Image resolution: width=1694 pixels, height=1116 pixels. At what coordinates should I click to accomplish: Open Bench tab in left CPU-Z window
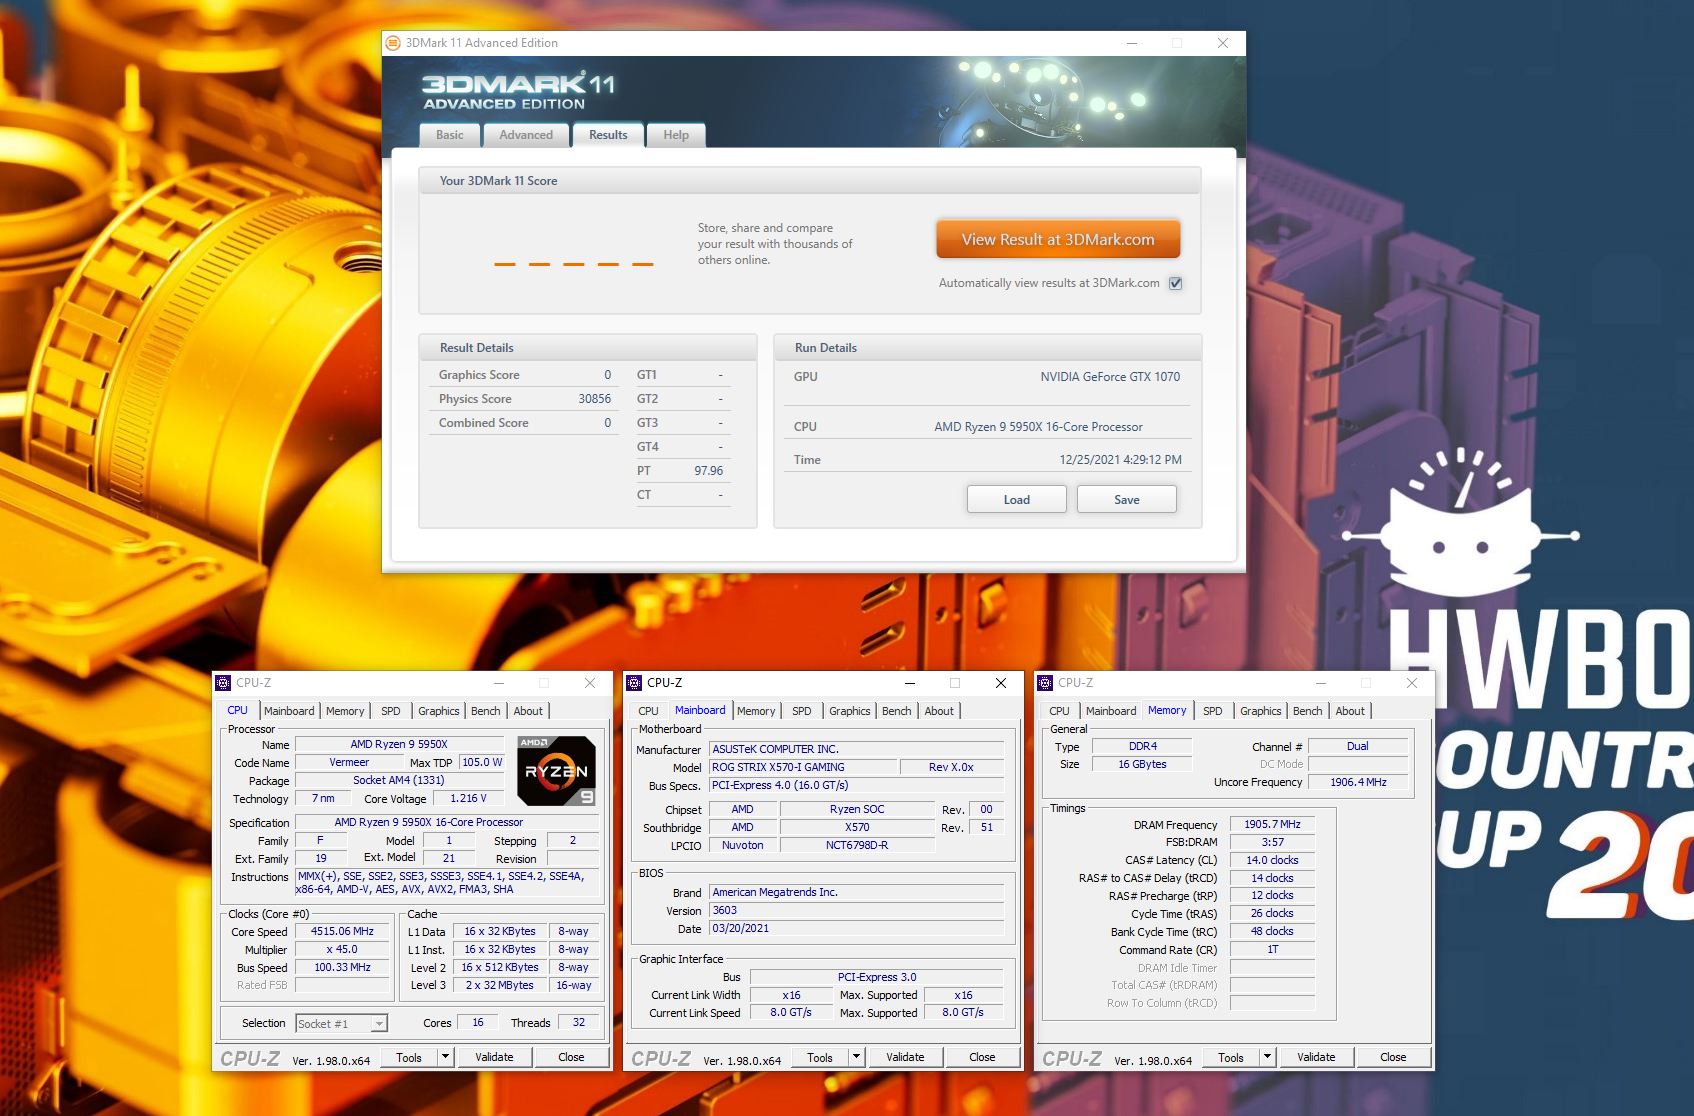(x=486, y=711)
